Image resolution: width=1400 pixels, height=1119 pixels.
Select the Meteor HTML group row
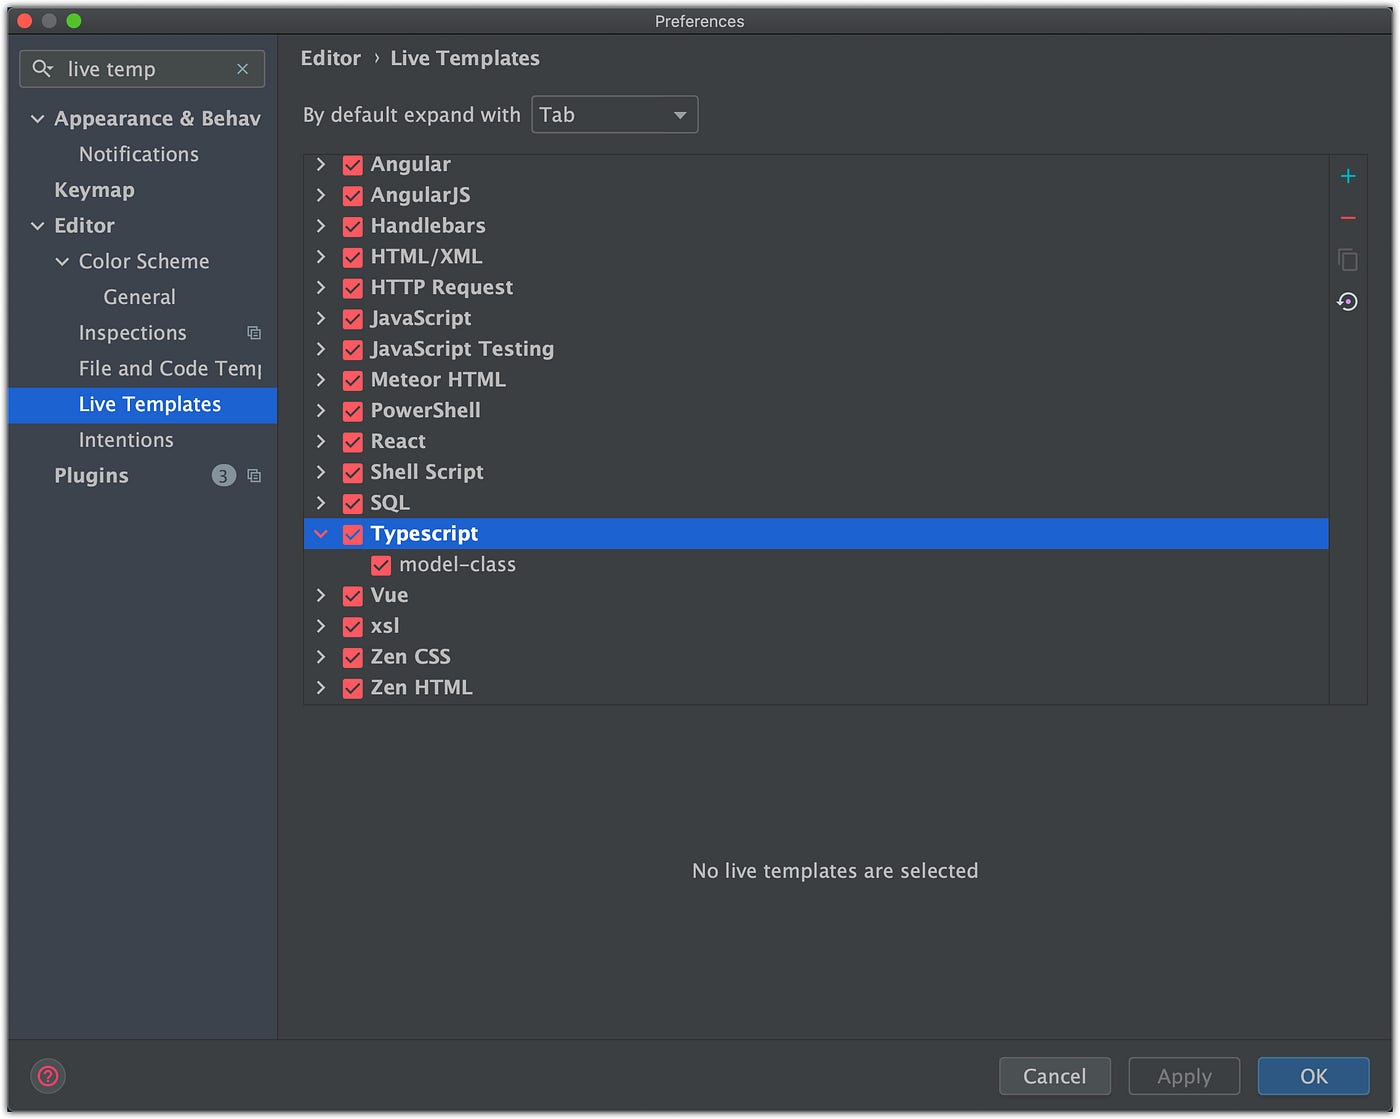[x=816, y=380]
